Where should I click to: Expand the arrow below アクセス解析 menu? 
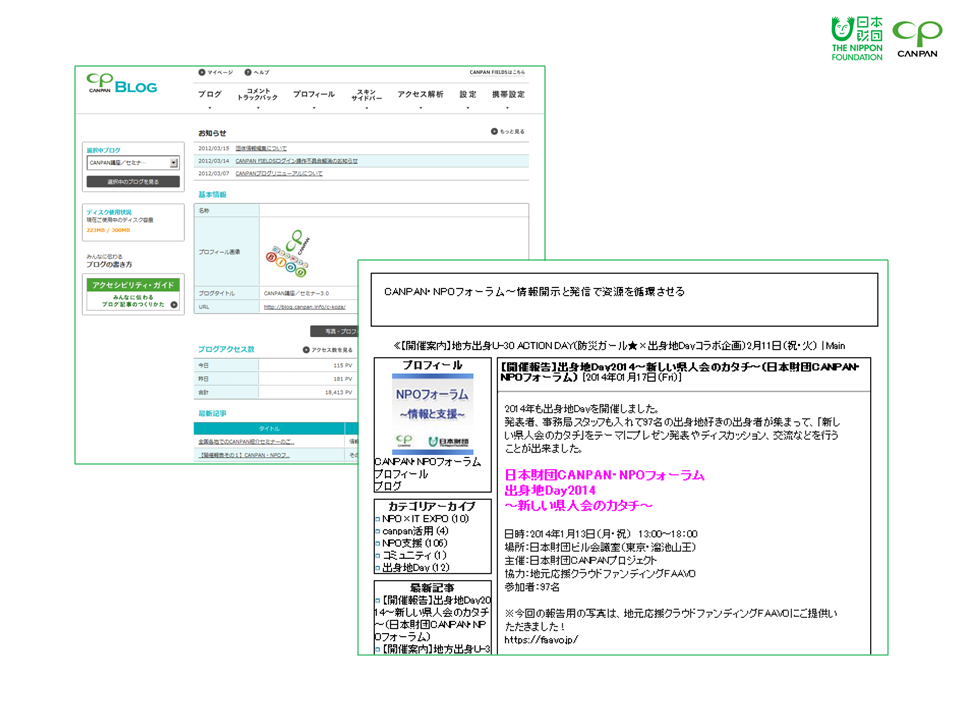click(421, 108)
